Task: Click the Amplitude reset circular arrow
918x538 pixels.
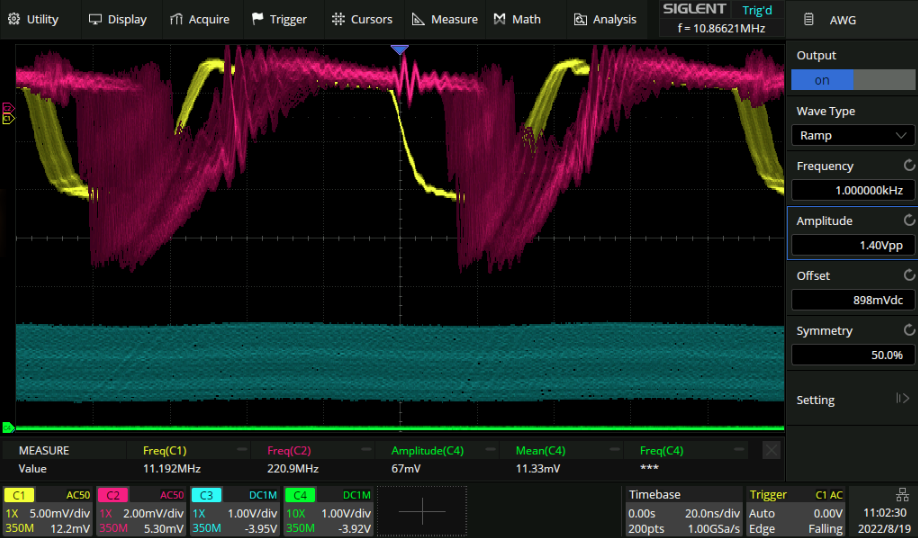Action: [908, 220]
